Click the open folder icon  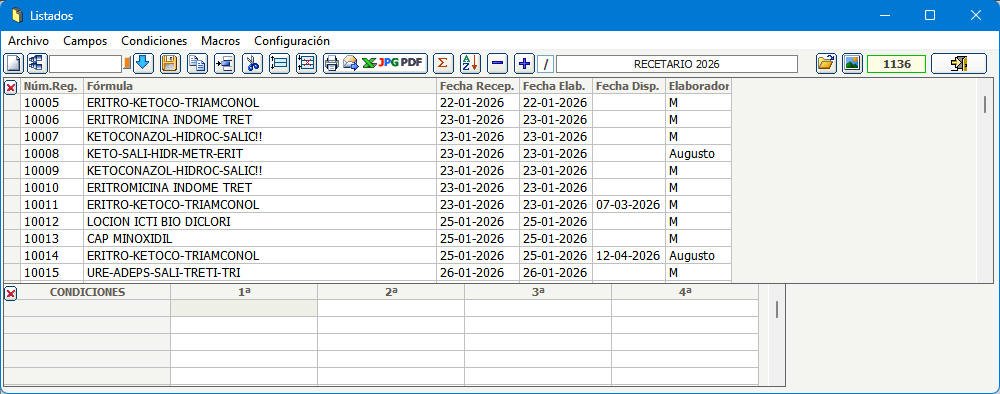(827, 63)
